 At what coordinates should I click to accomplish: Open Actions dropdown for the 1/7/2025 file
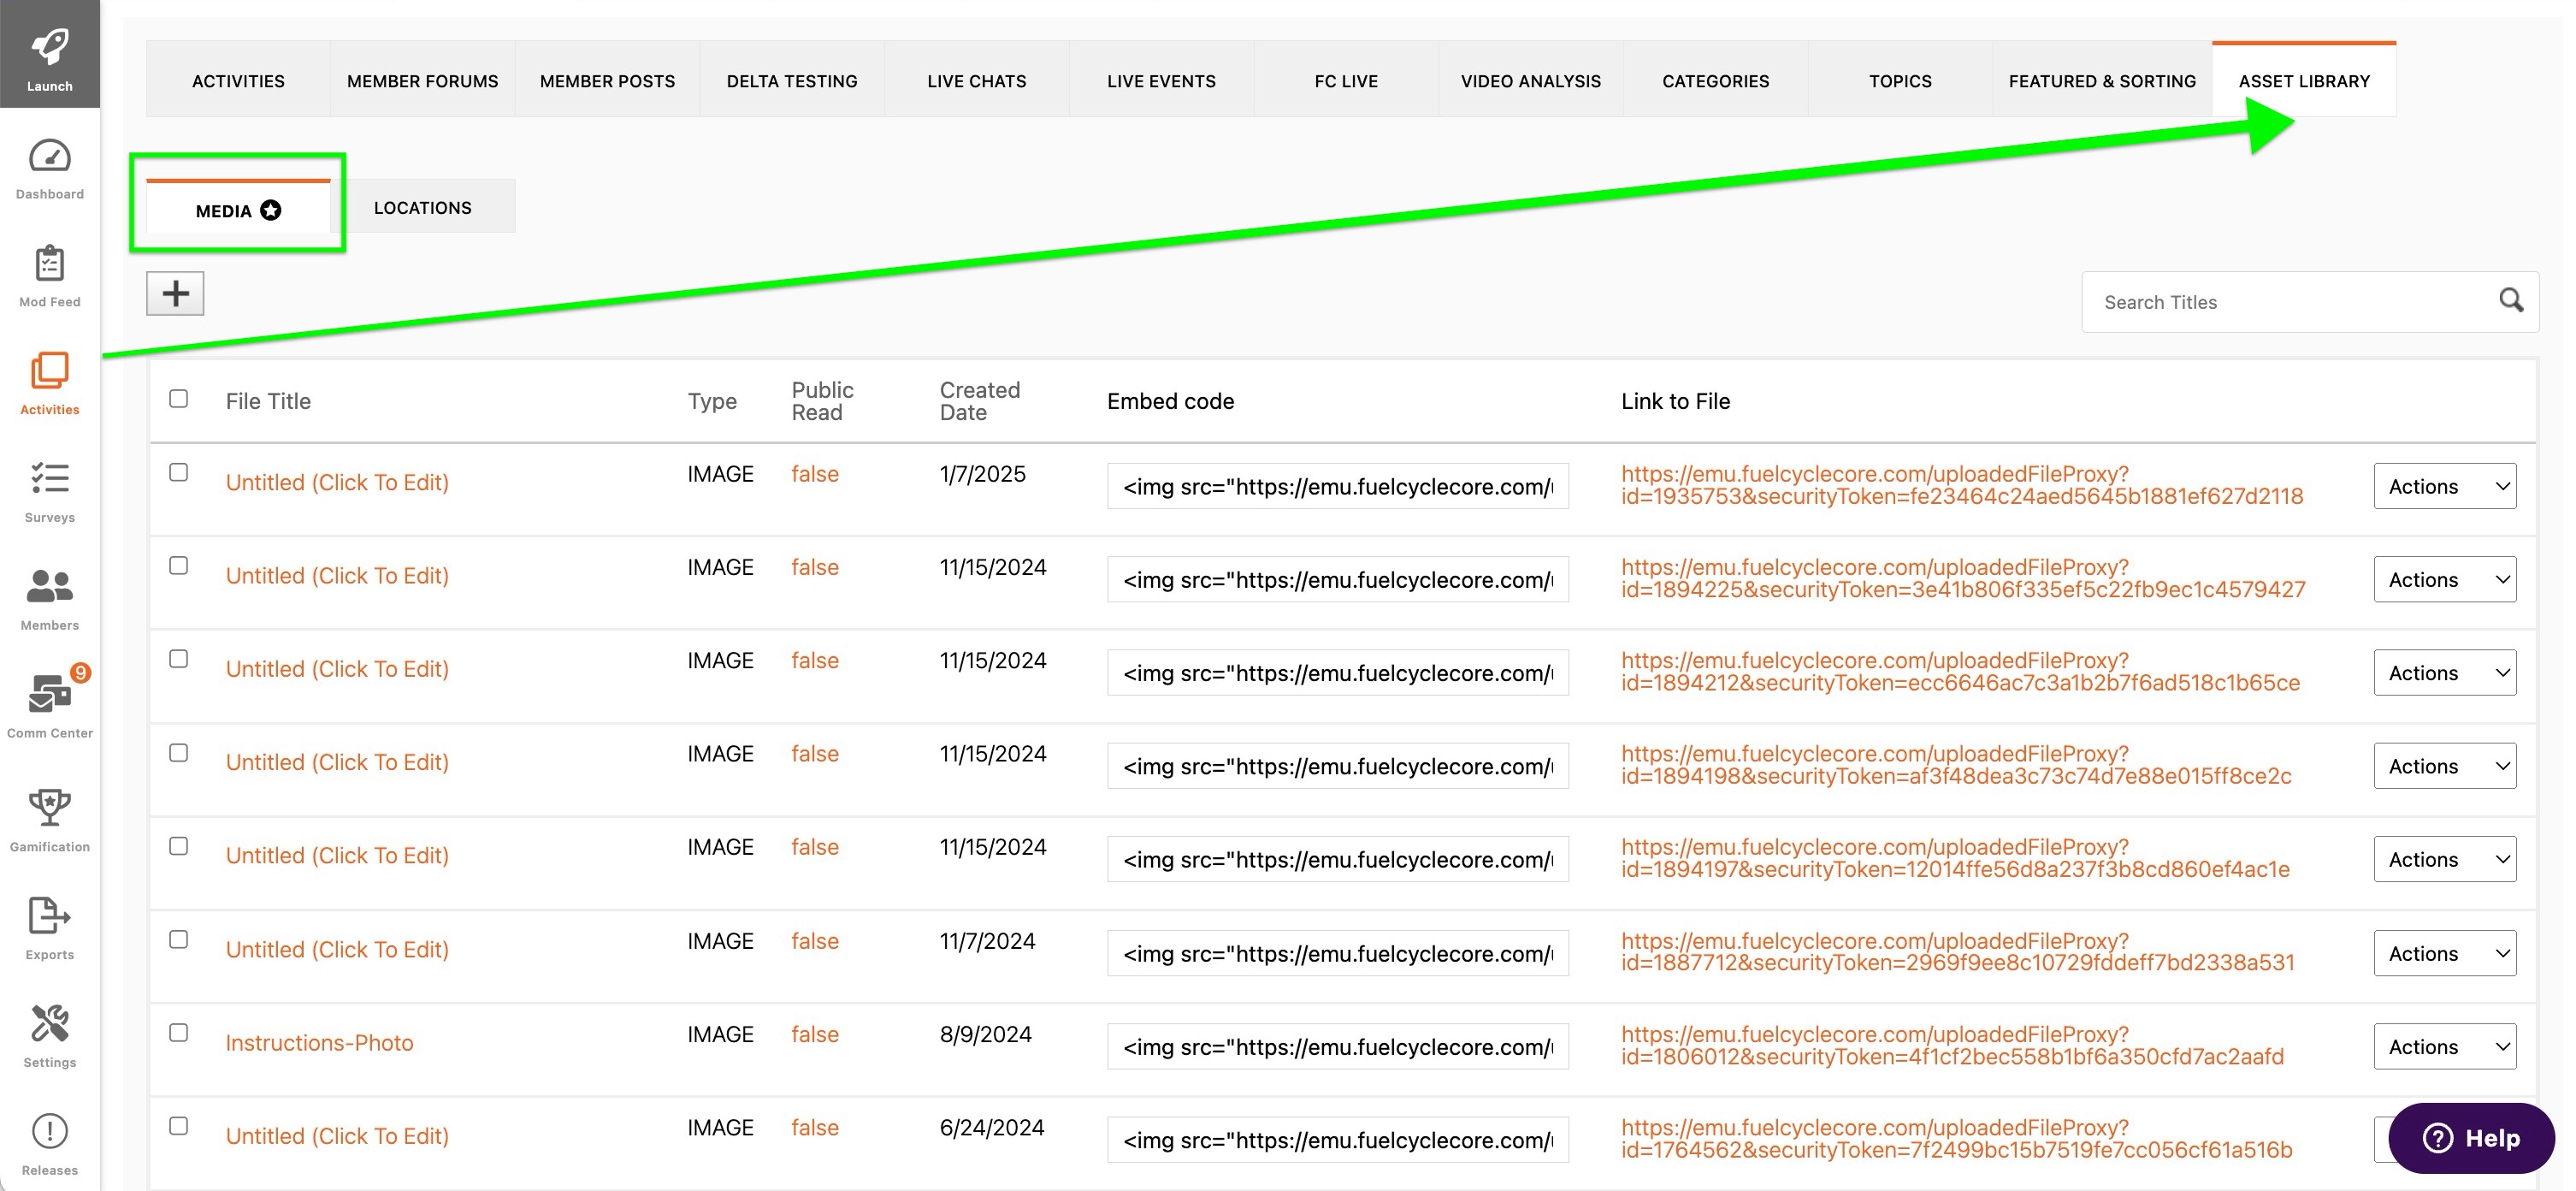coord(2444,486)
